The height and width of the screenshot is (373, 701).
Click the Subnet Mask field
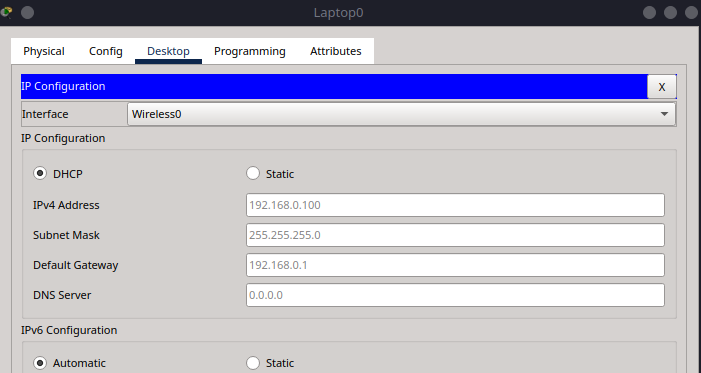pos(455,235)
